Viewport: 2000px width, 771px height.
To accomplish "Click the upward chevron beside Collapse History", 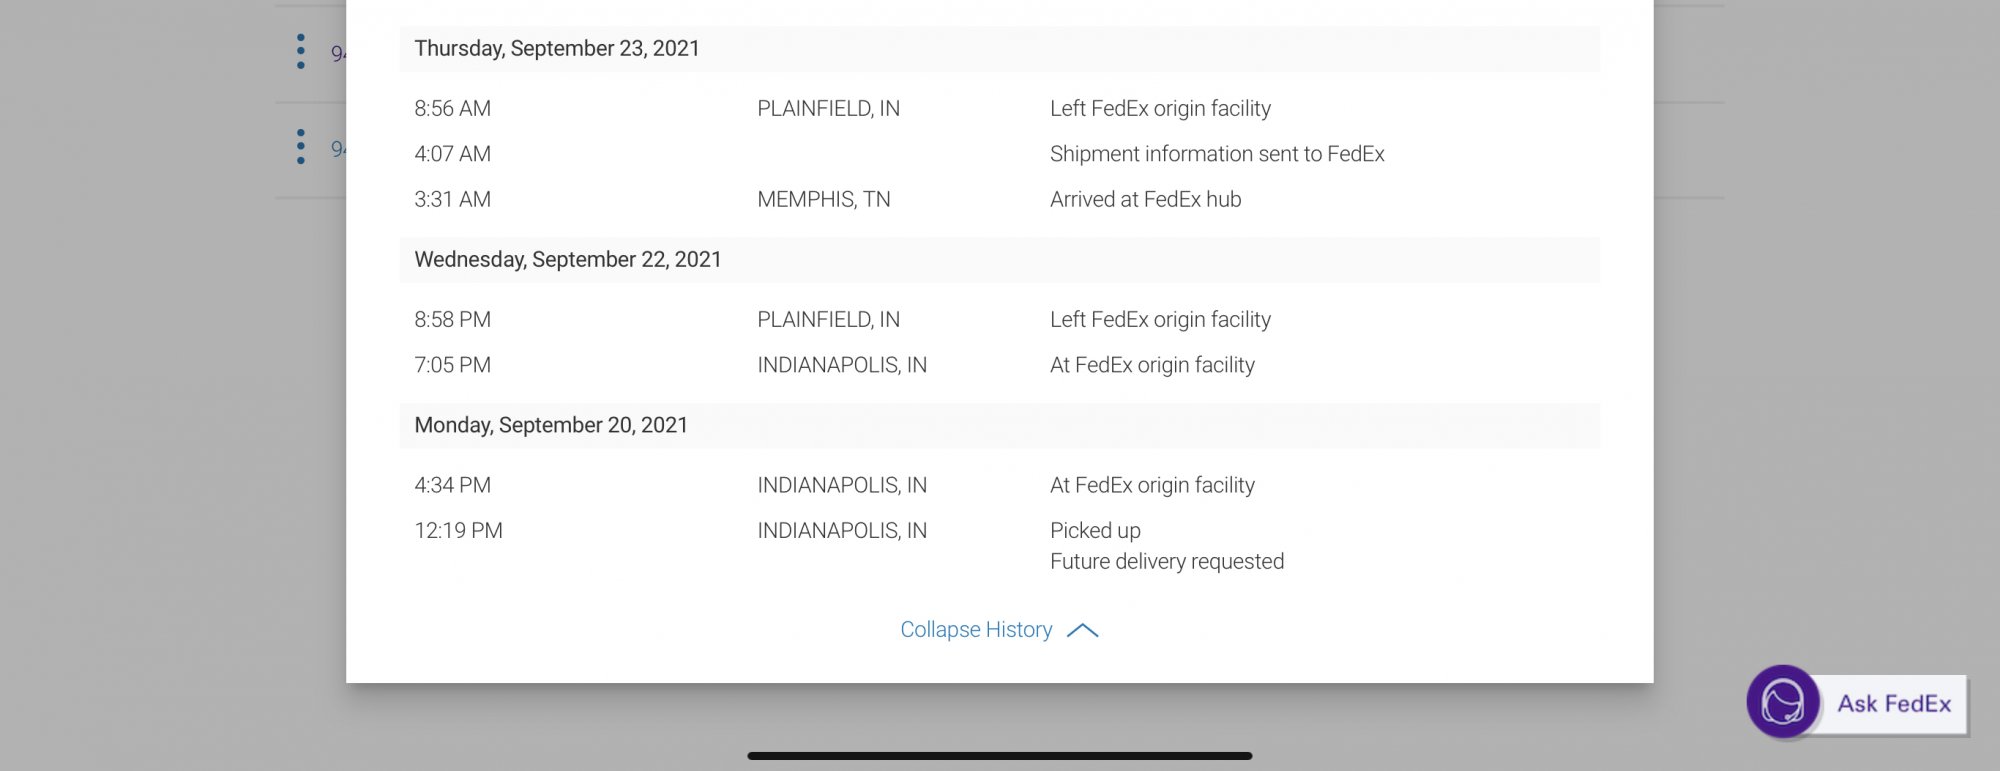I will (x=1082, y=630).
